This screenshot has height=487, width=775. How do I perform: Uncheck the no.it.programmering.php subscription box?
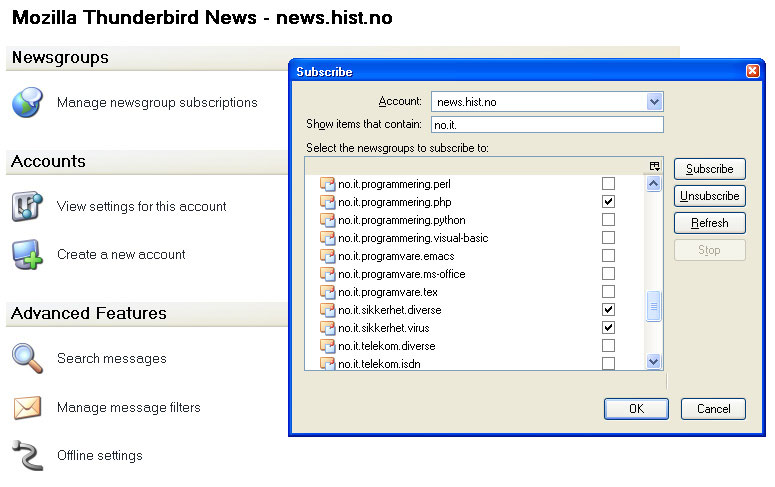[x=608, y=202]
